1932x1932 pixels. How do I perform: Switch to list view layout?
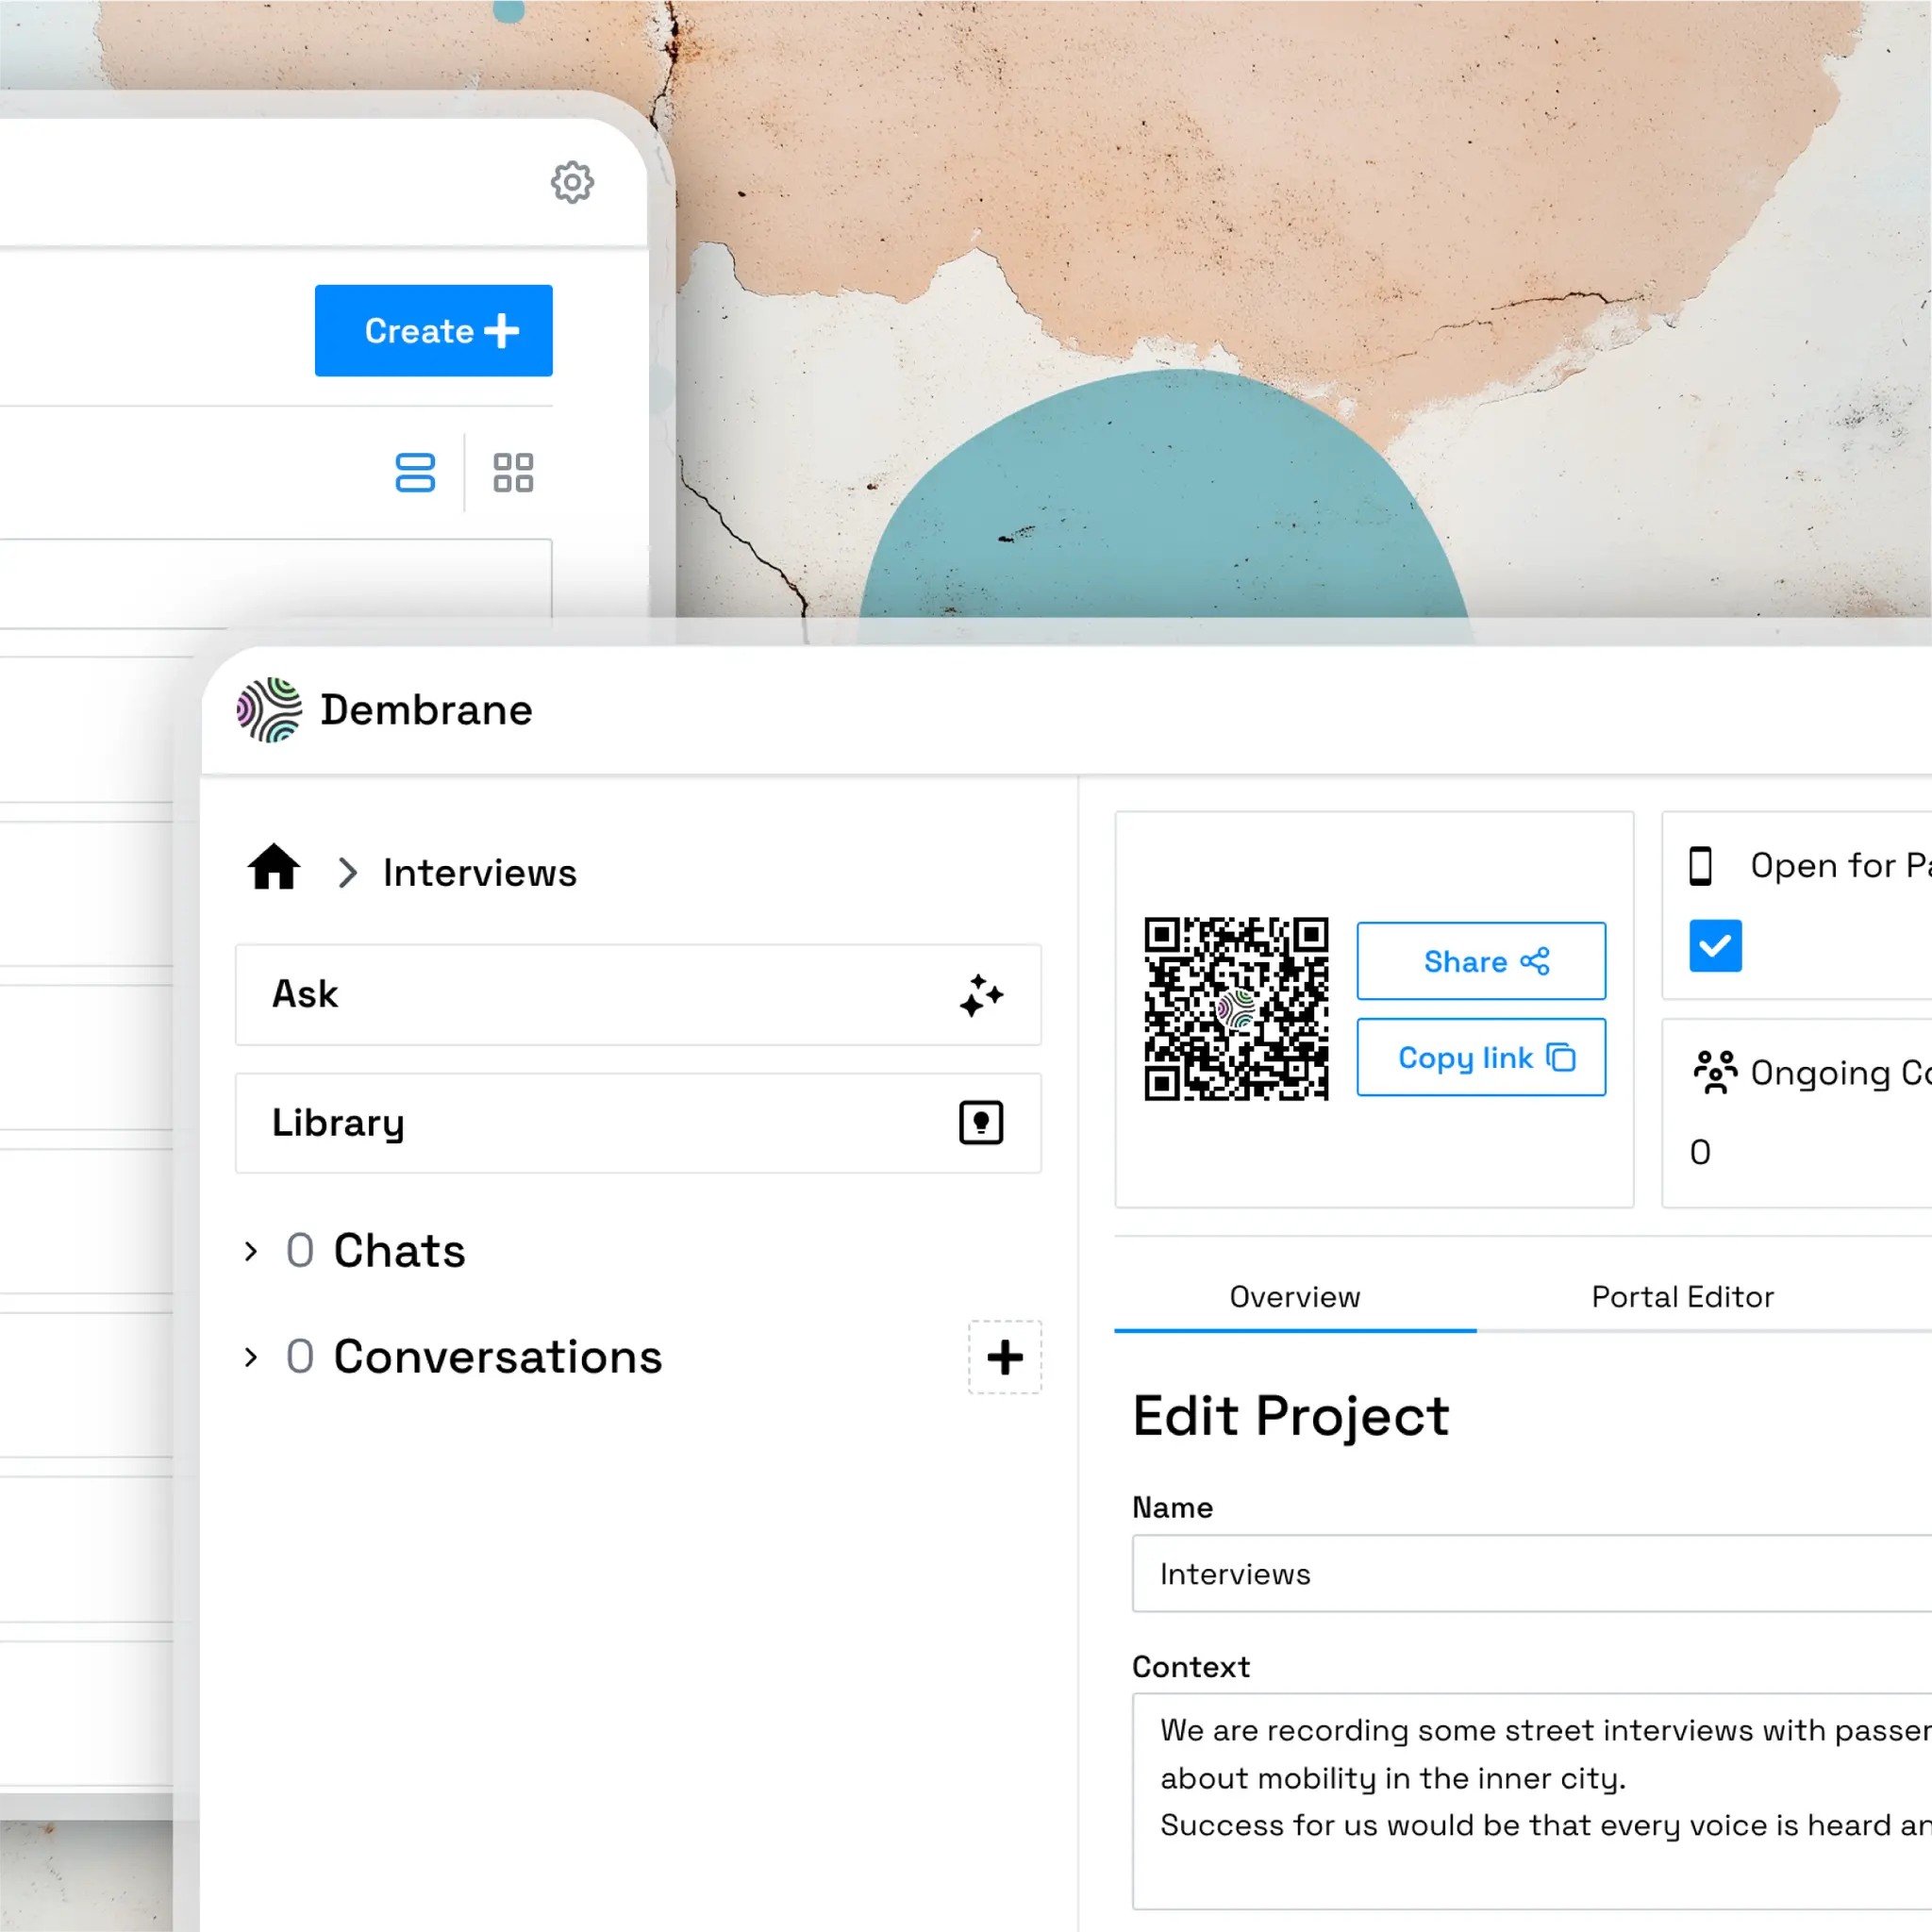click(415, 473)
